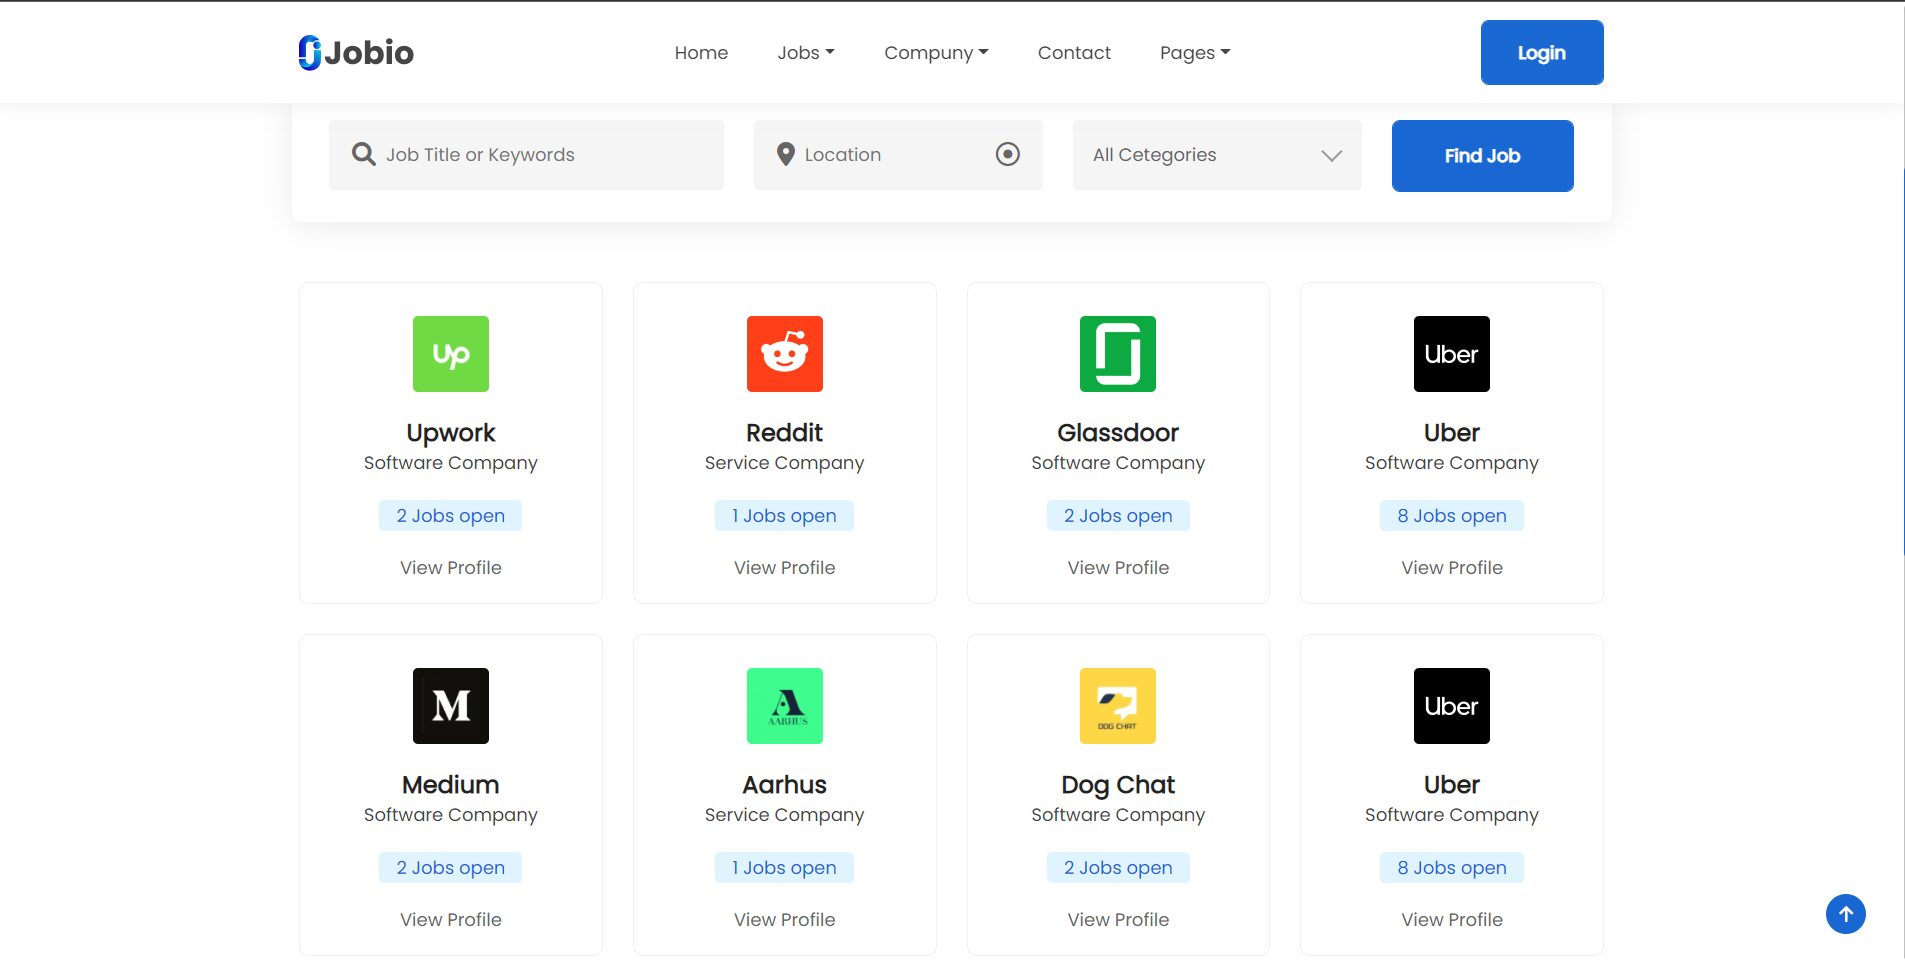View Profile of Aarhus

tap(785, 920)
